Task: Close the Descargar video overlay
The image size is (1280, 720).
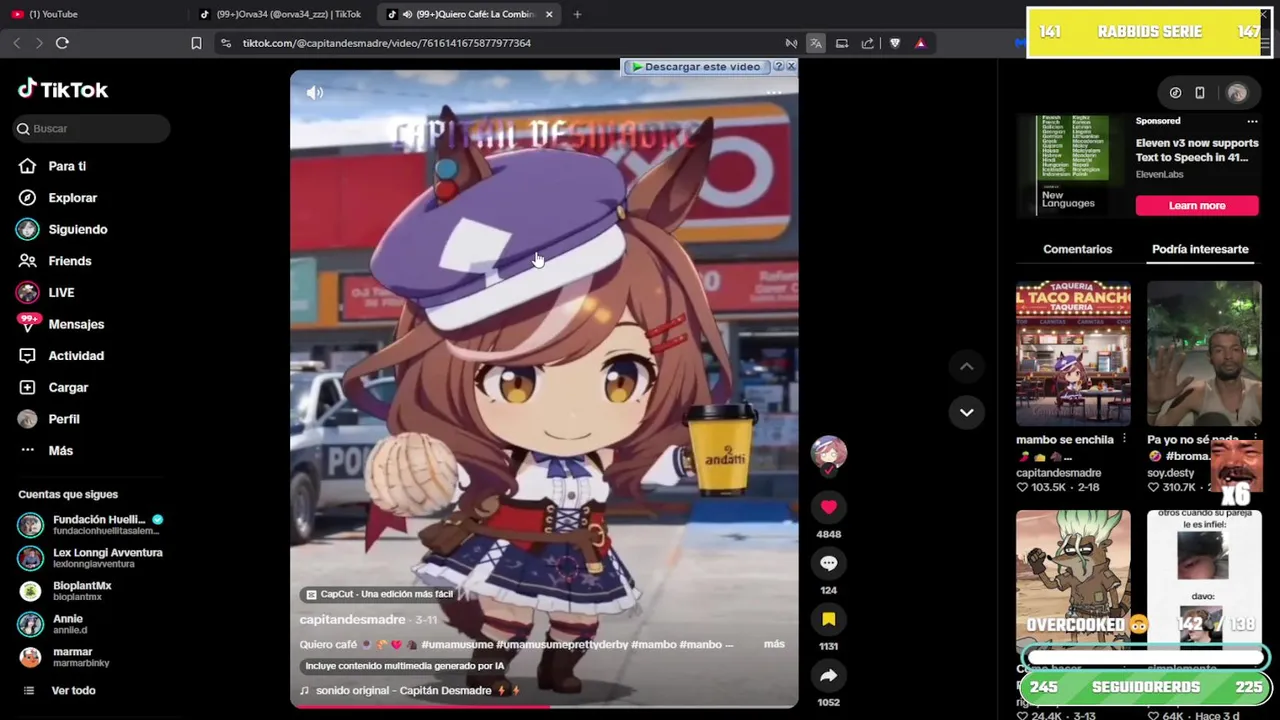Action: (791, 66)
